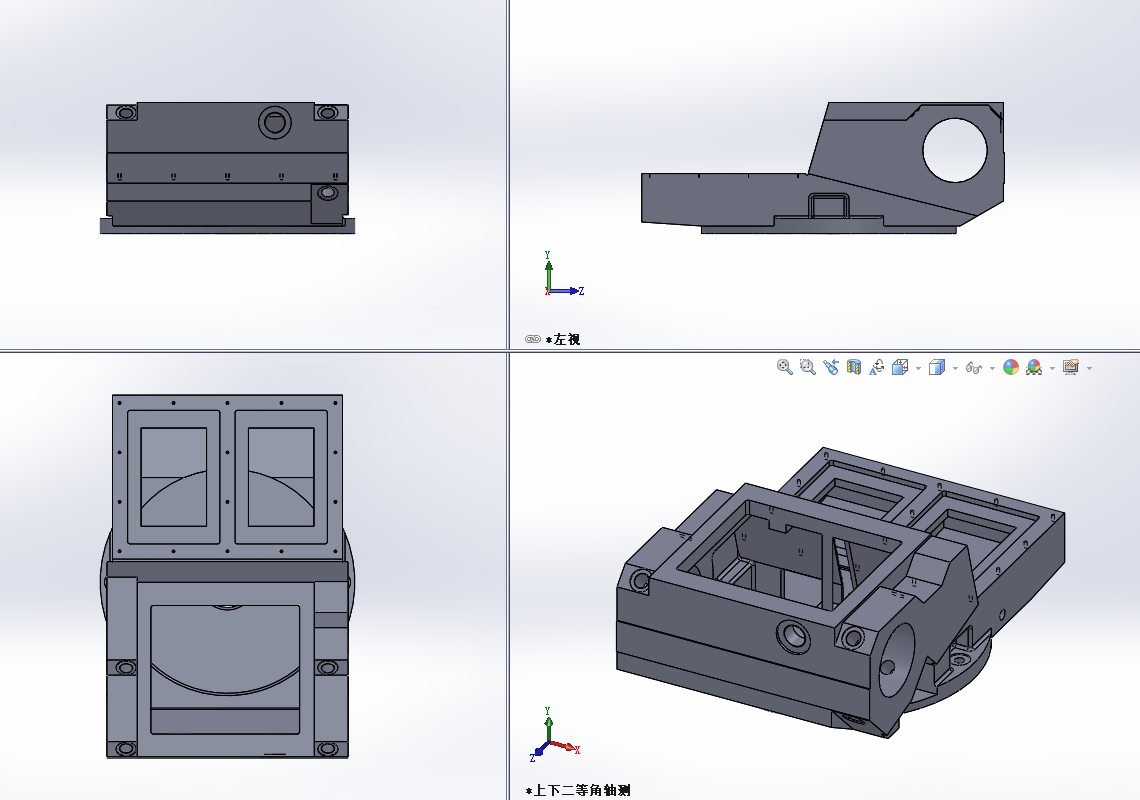1140x800 pixels.
Task: Go back to the Previous View
Action: (x=831, y=367)
